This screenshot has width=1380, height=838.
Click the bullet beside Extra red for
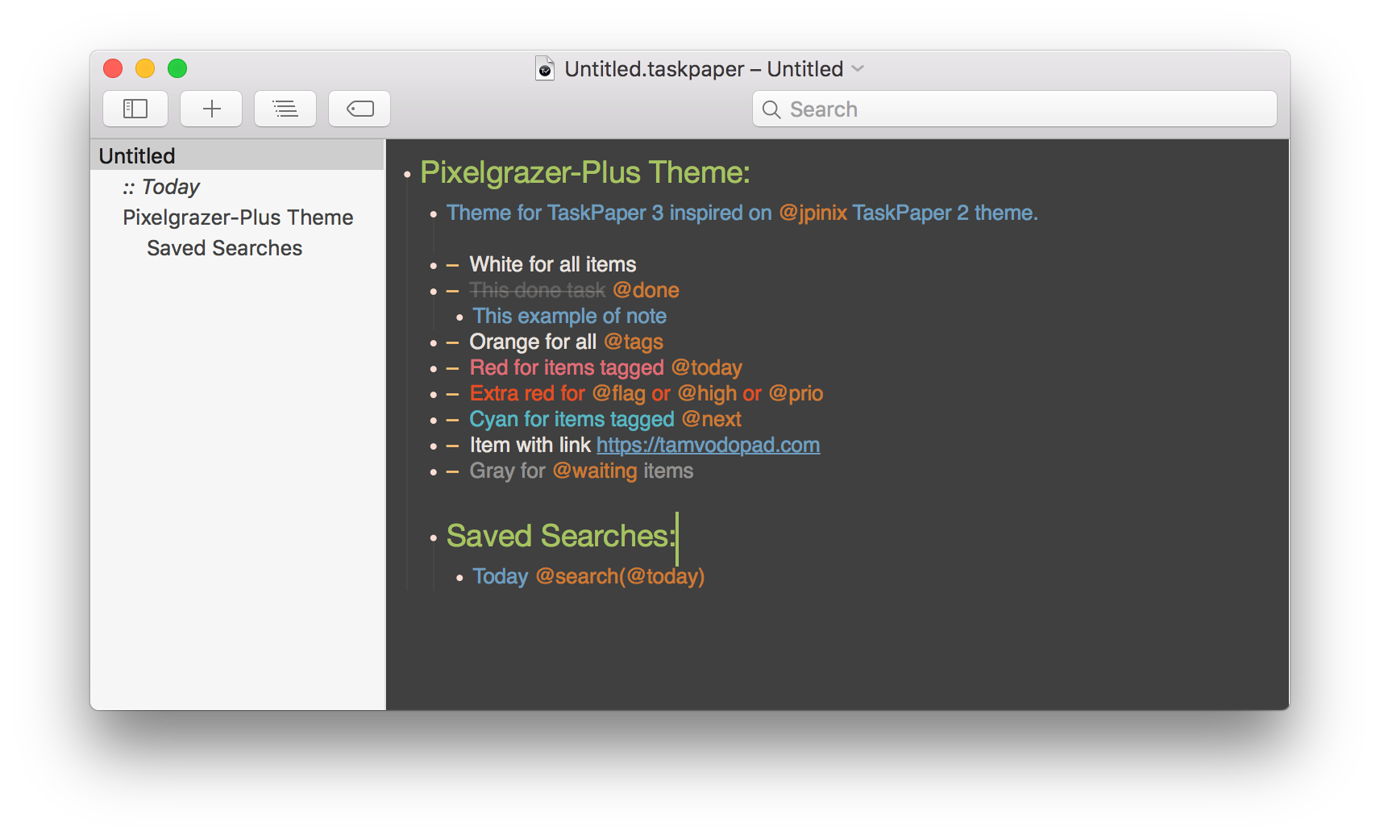[434, 395]
